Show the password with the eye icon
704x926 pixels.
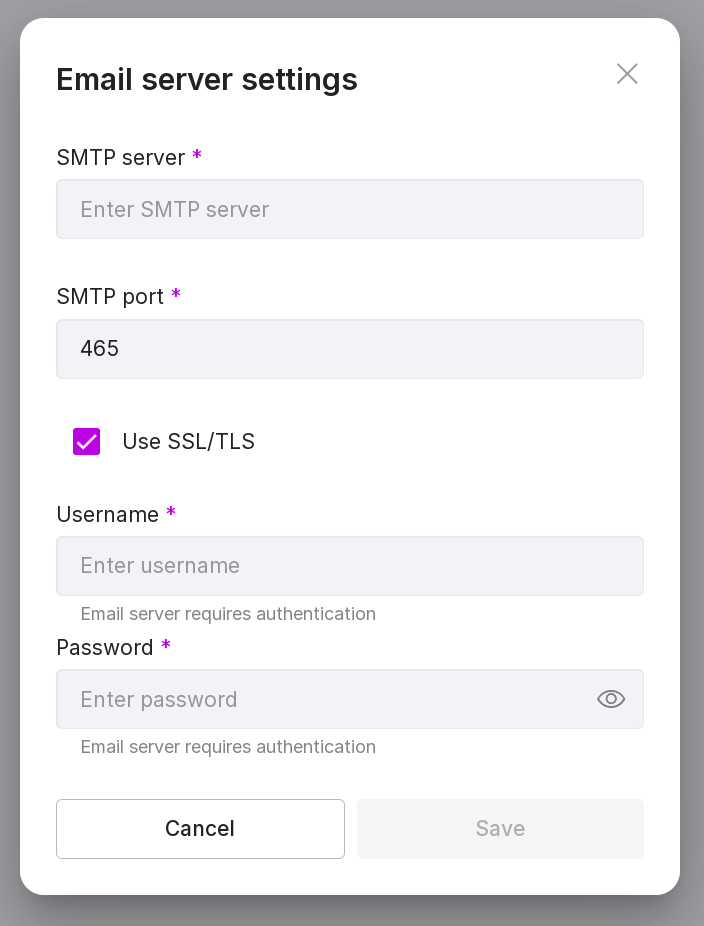click(x=611, y=699)
